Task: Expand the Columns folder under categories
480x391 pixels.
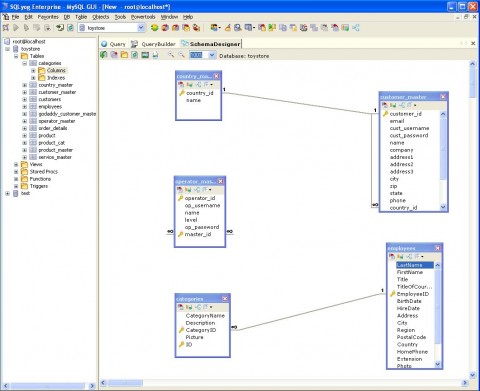Action: tap(33, 70)
